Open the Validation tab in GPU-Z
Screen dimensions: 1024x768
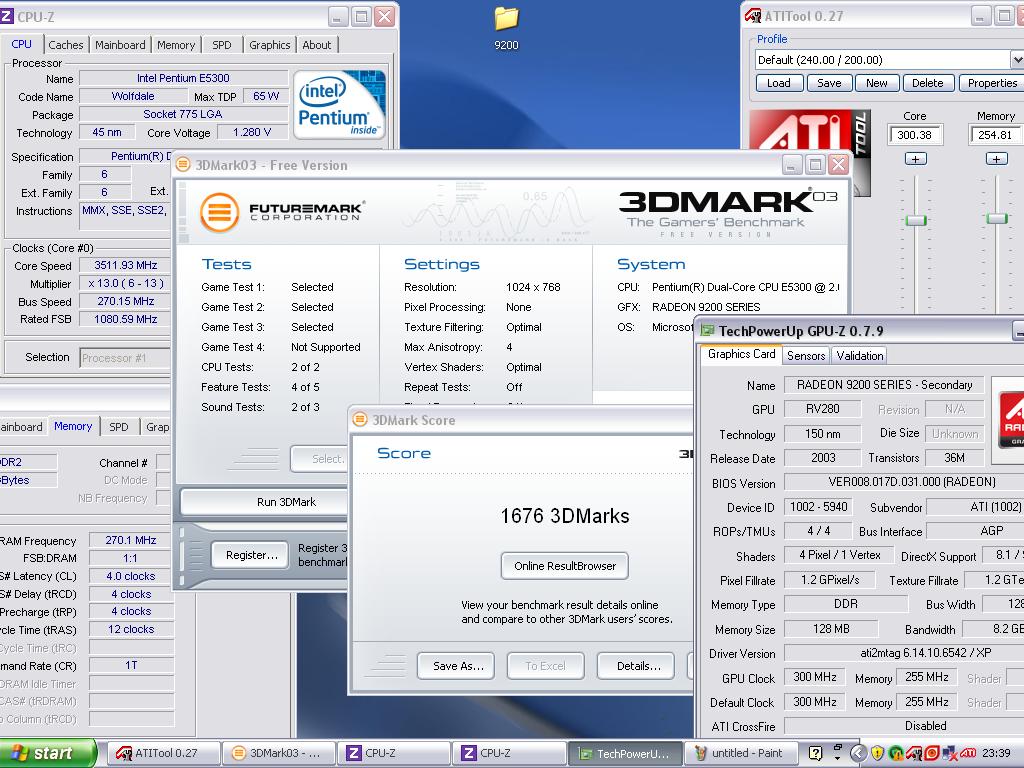(x=859, y=355)
